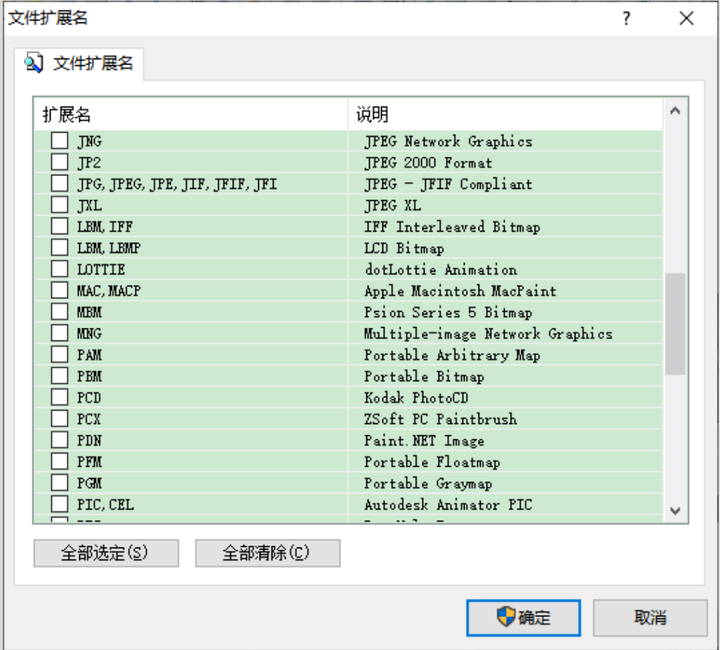Click 'Autodesk Animator PIC' description
720x650 pixels.
click(448, 504)
